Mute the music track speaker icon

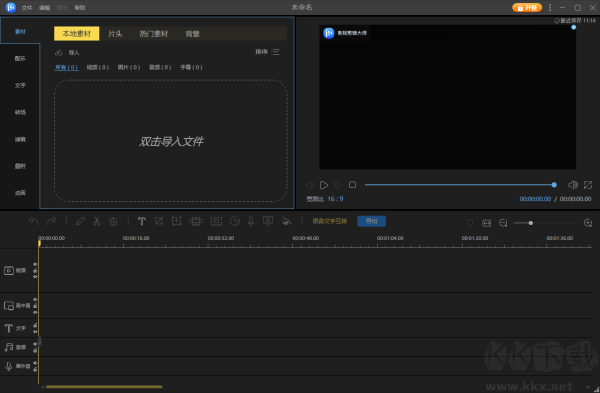point(35,344)
